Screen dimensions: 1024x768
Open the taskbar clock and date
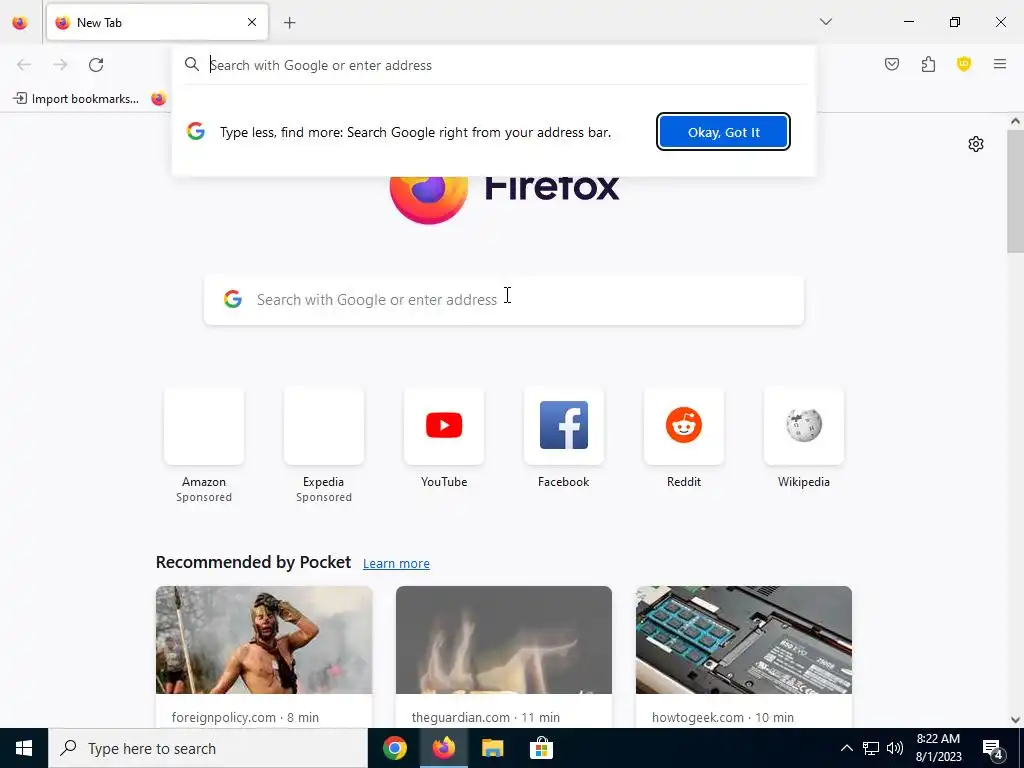tap(938, 748)
